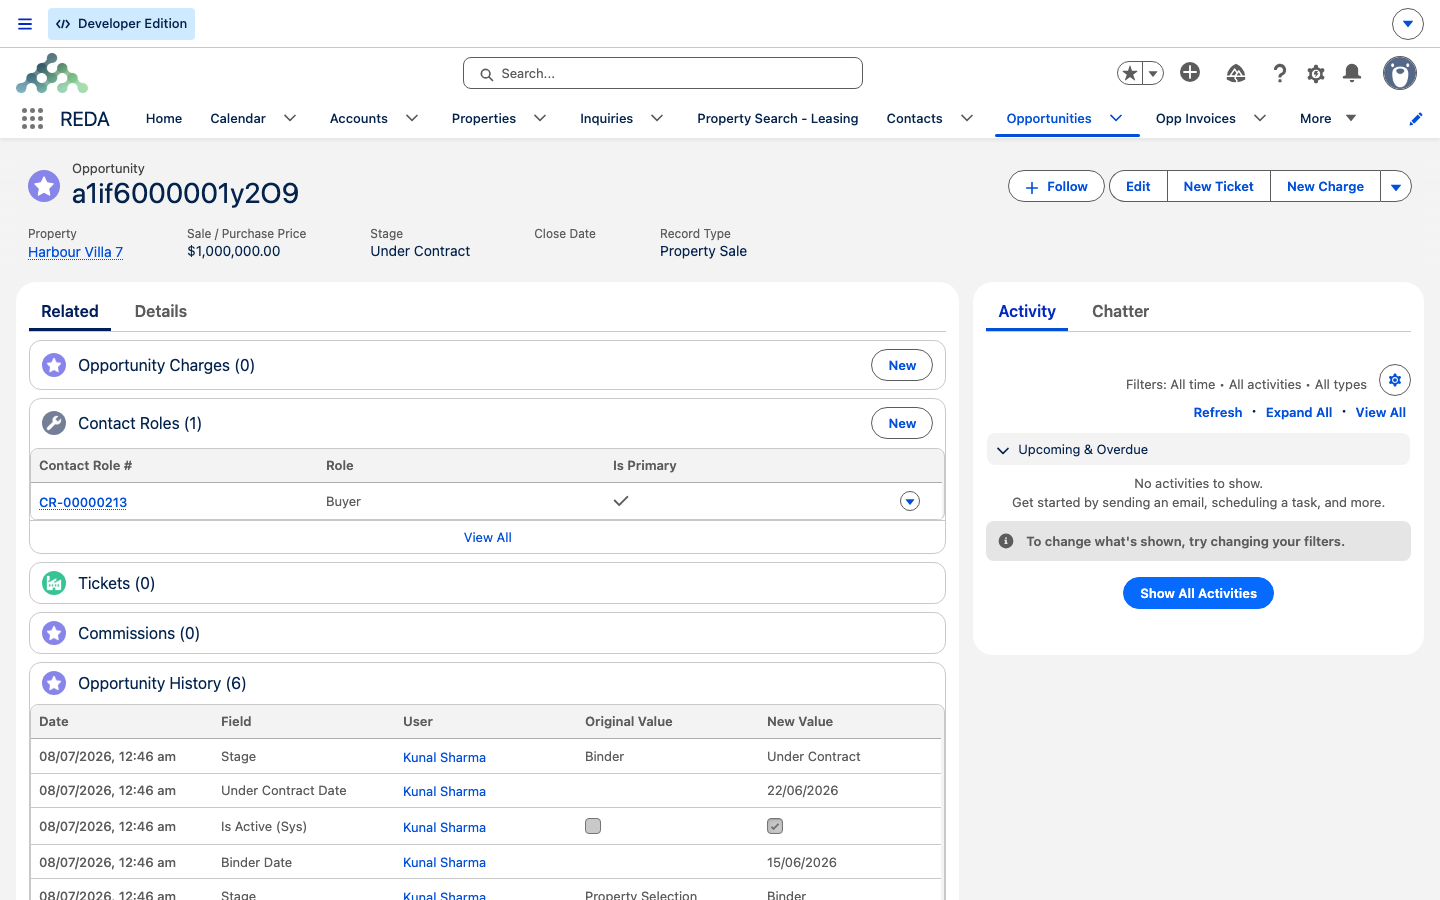Click the Search input field
The image size is (1440, 900).
pyautogui.click(x=663, y=73)
